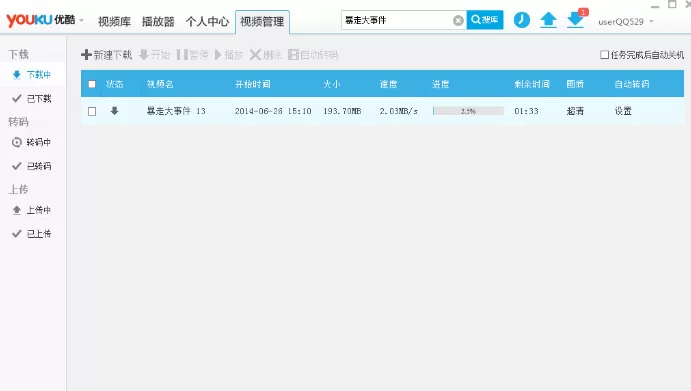This screenshot has width=691, height=391.
Task: Click the 暂停 toolbar button
Action: 192,55
